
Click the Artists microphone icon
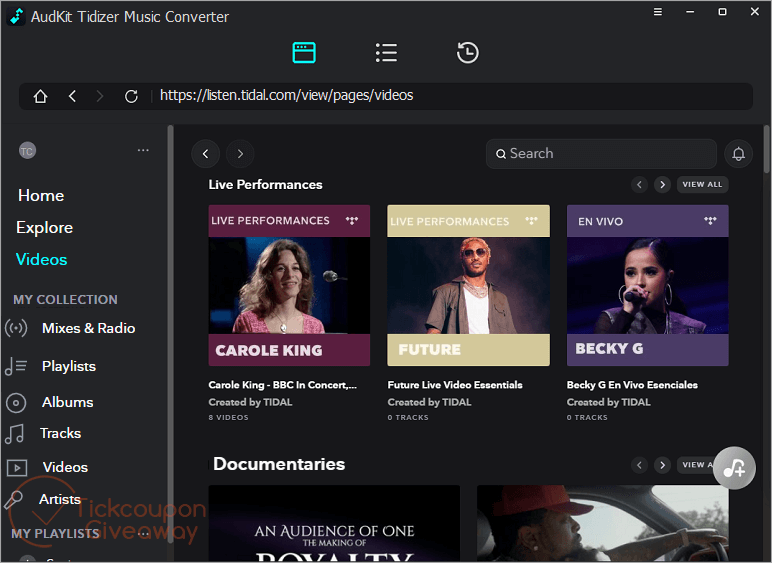[13, 500]
